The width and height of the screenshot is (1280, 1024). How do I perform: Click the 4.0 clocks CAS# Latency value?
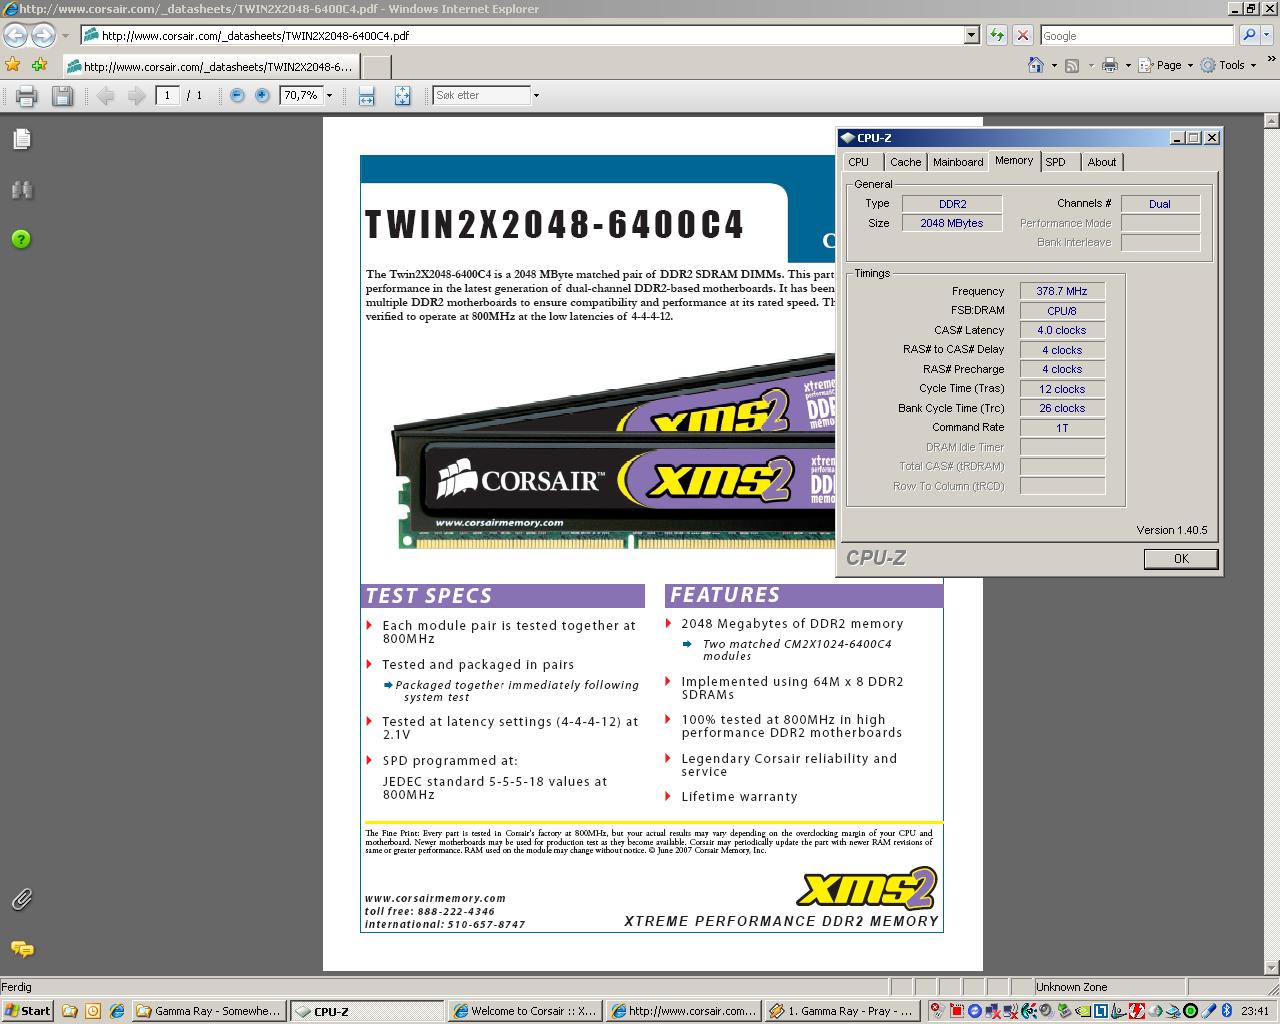coord(1062,330)
